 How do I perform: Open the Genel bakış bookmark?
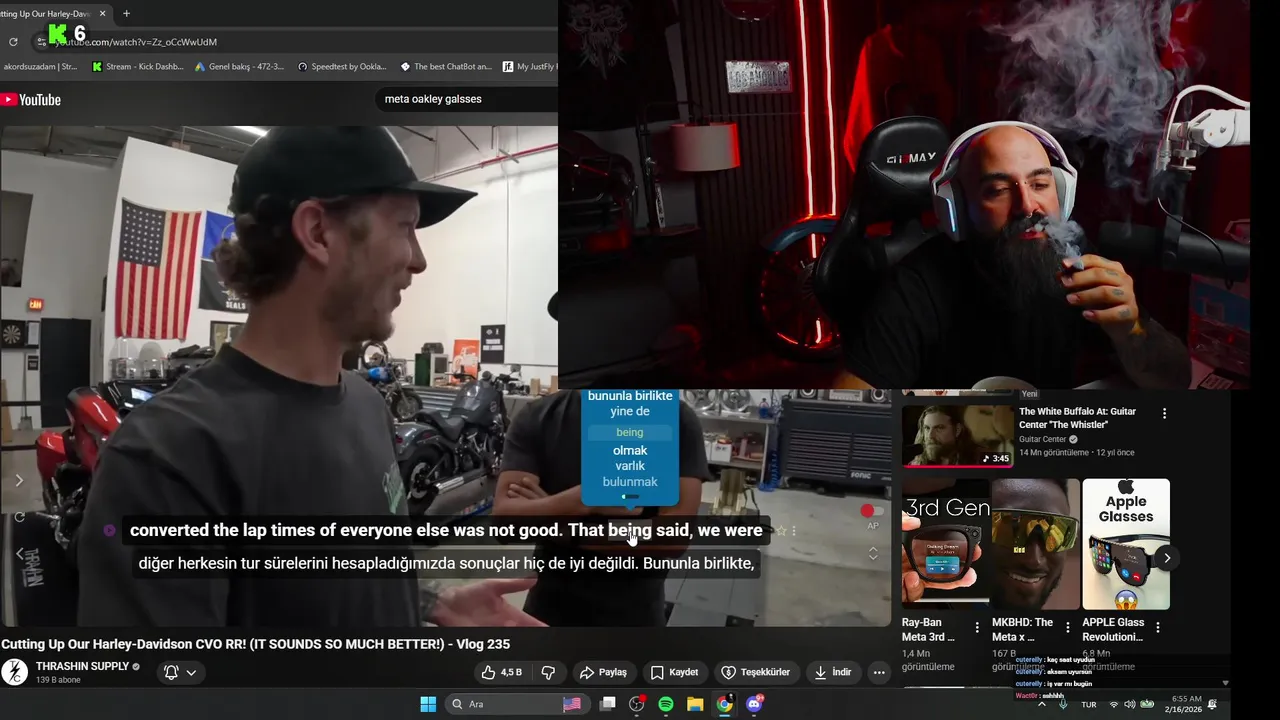click(239, 67)
